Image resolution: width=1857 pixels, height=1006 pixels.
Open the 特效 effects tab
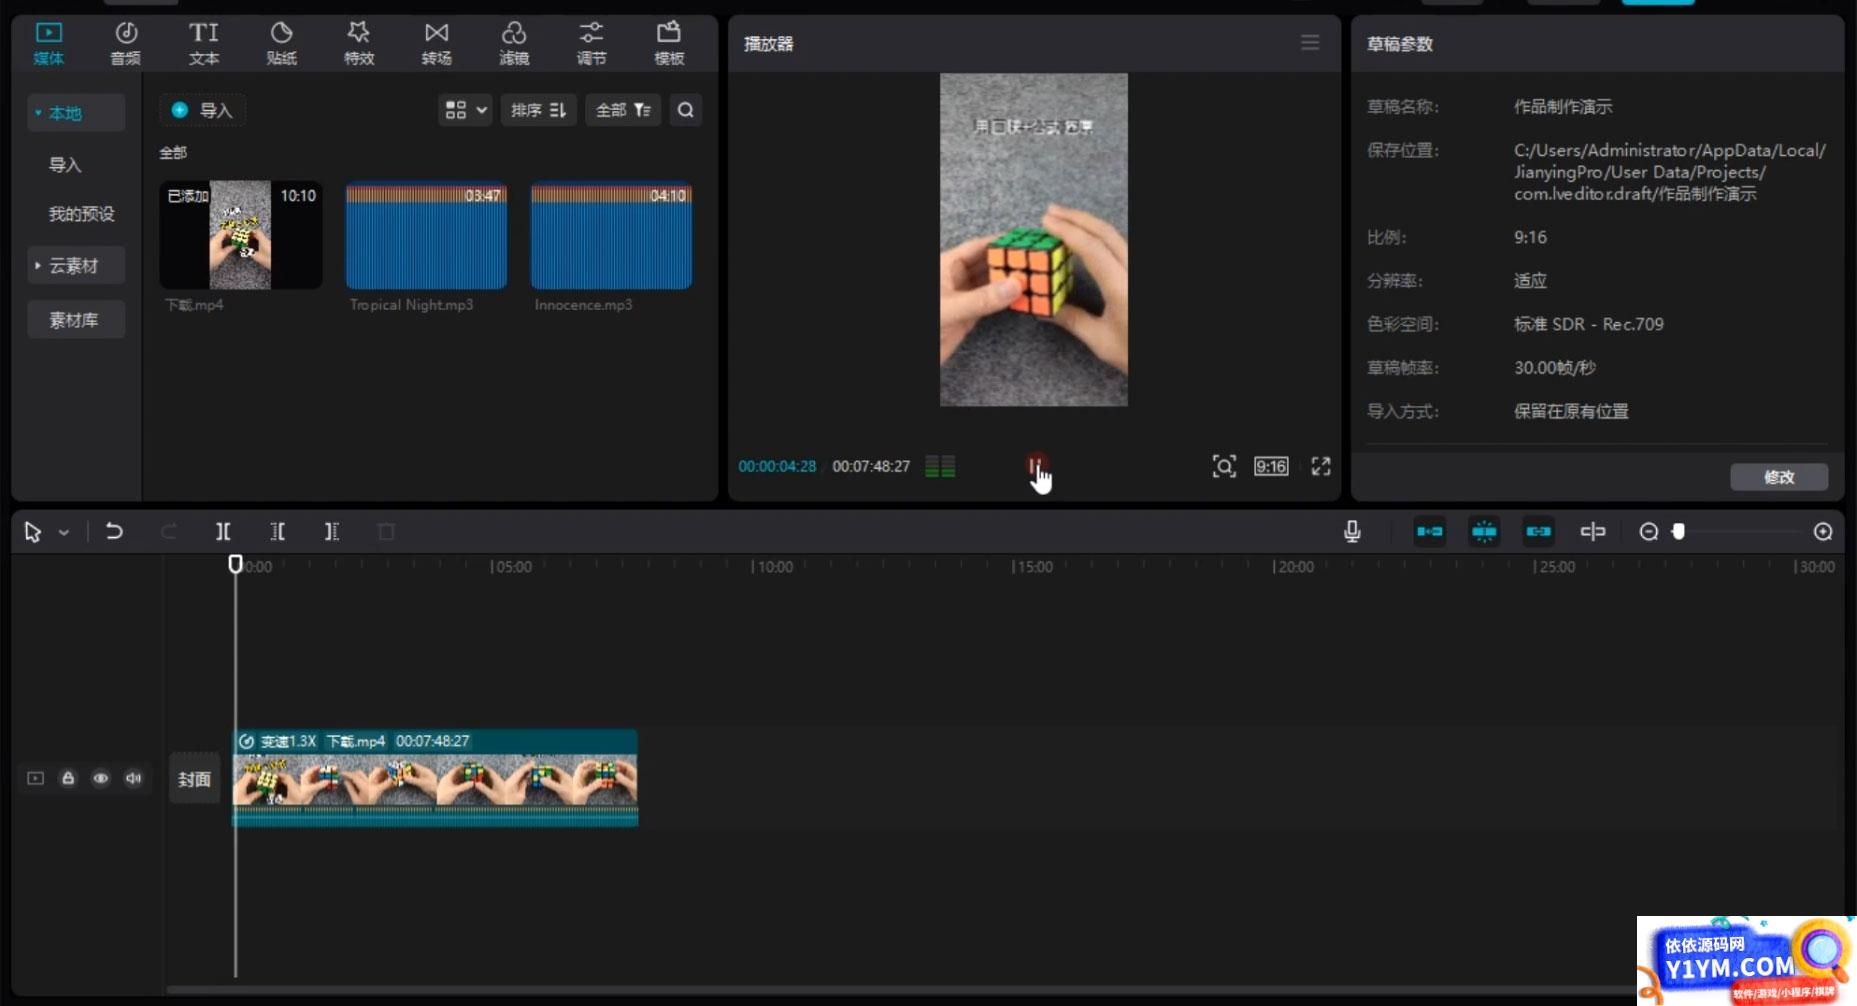(x=359, y=44)
